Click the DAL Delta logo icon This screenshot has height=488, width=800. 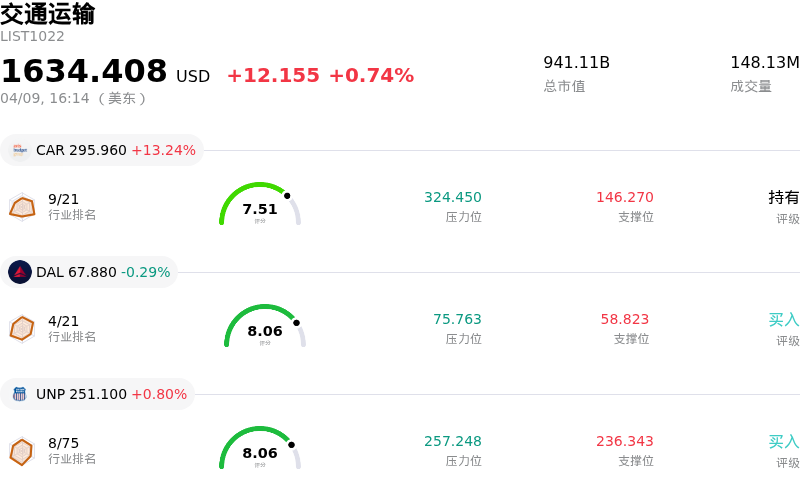coord(20,272)
